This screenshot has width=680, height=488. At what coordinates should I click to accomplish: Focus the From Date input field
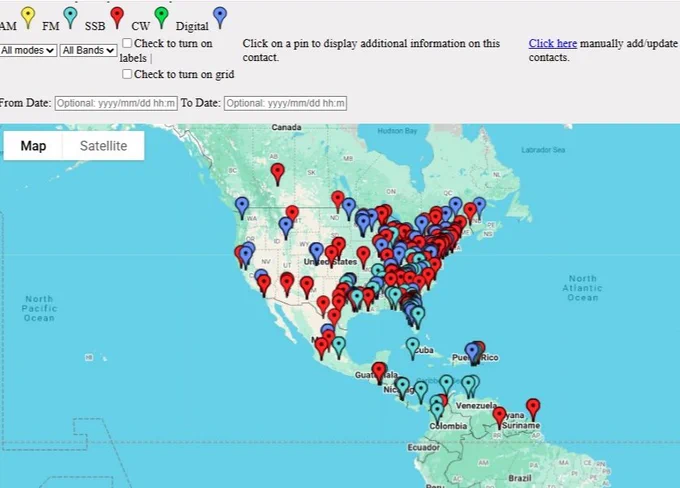tap(116, 103)
